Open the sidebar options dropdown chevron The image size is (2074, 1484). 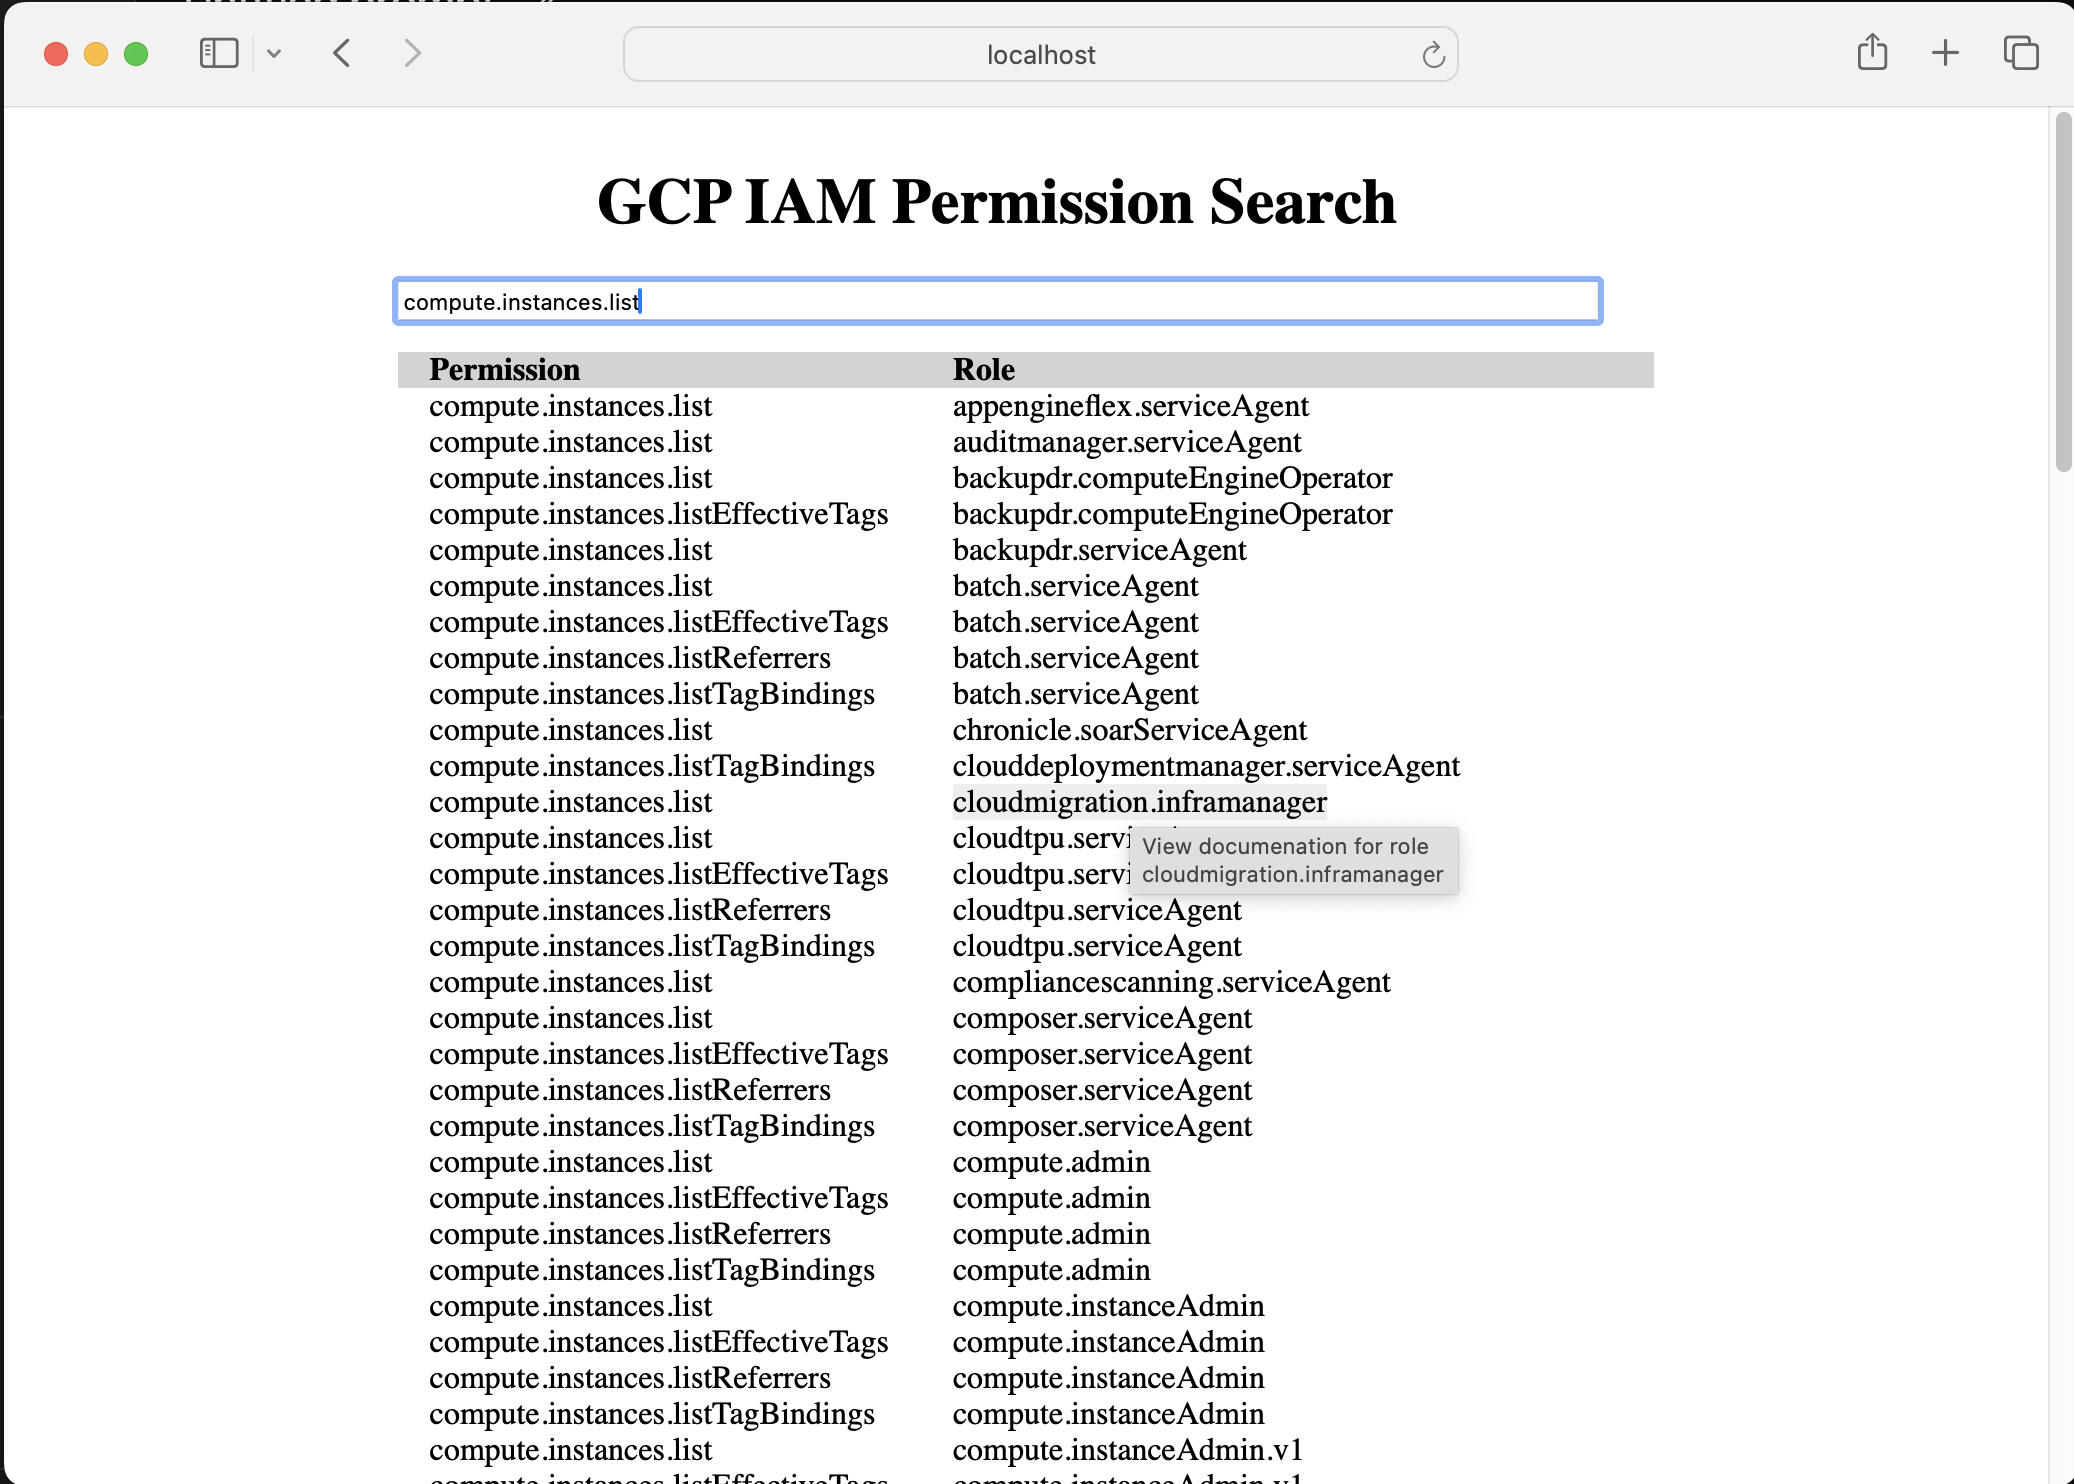point(274,54)
